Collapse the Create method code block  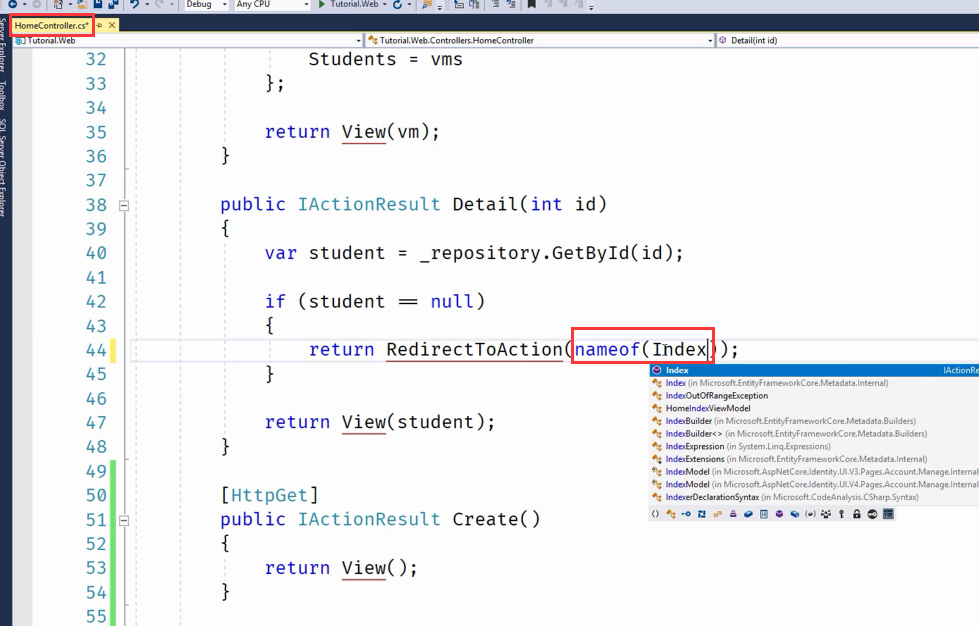[x=124, y=520]
